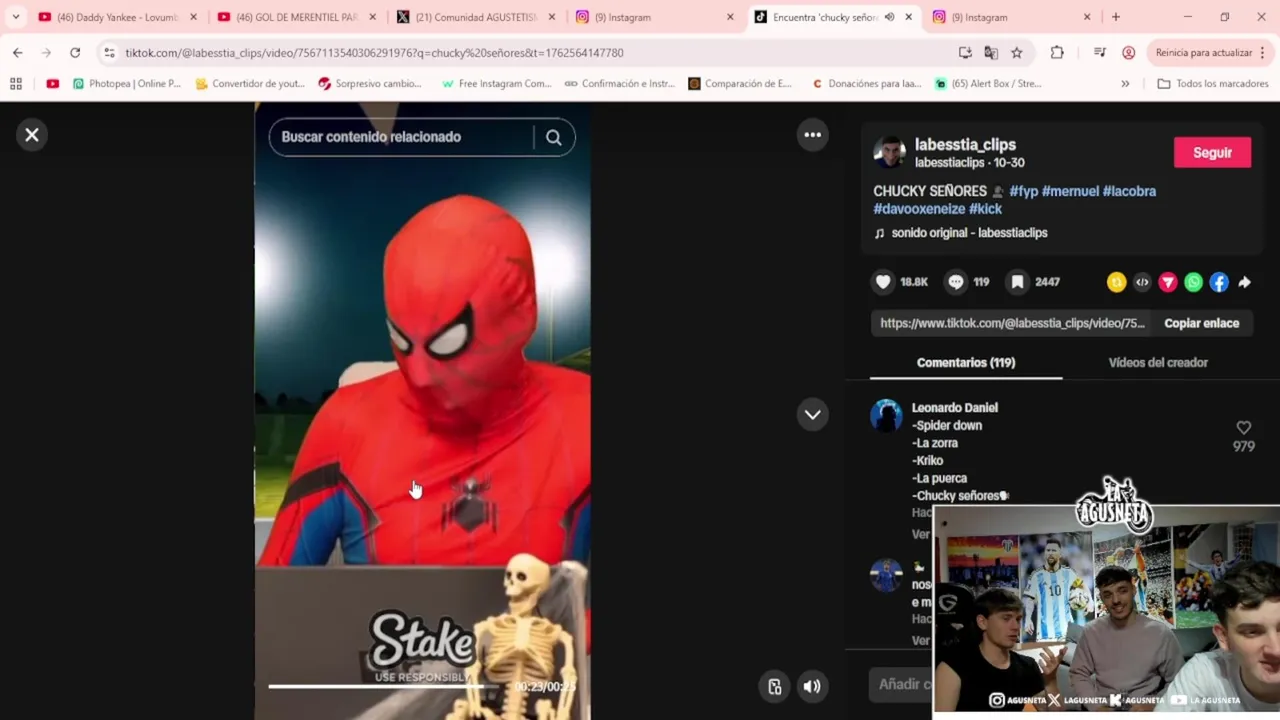
Task: Open the #memuel hashtag
Action: tap(1070, 191)
